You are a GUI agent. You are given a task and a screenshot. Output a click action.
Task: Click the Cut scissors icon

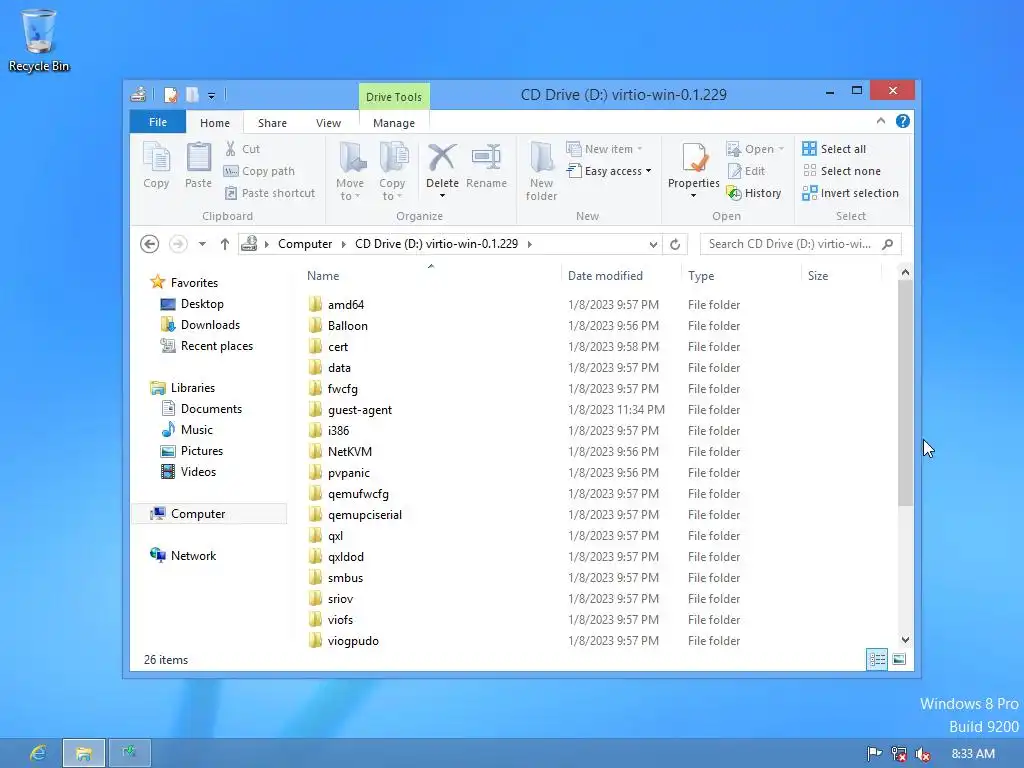tap(231, 149)
